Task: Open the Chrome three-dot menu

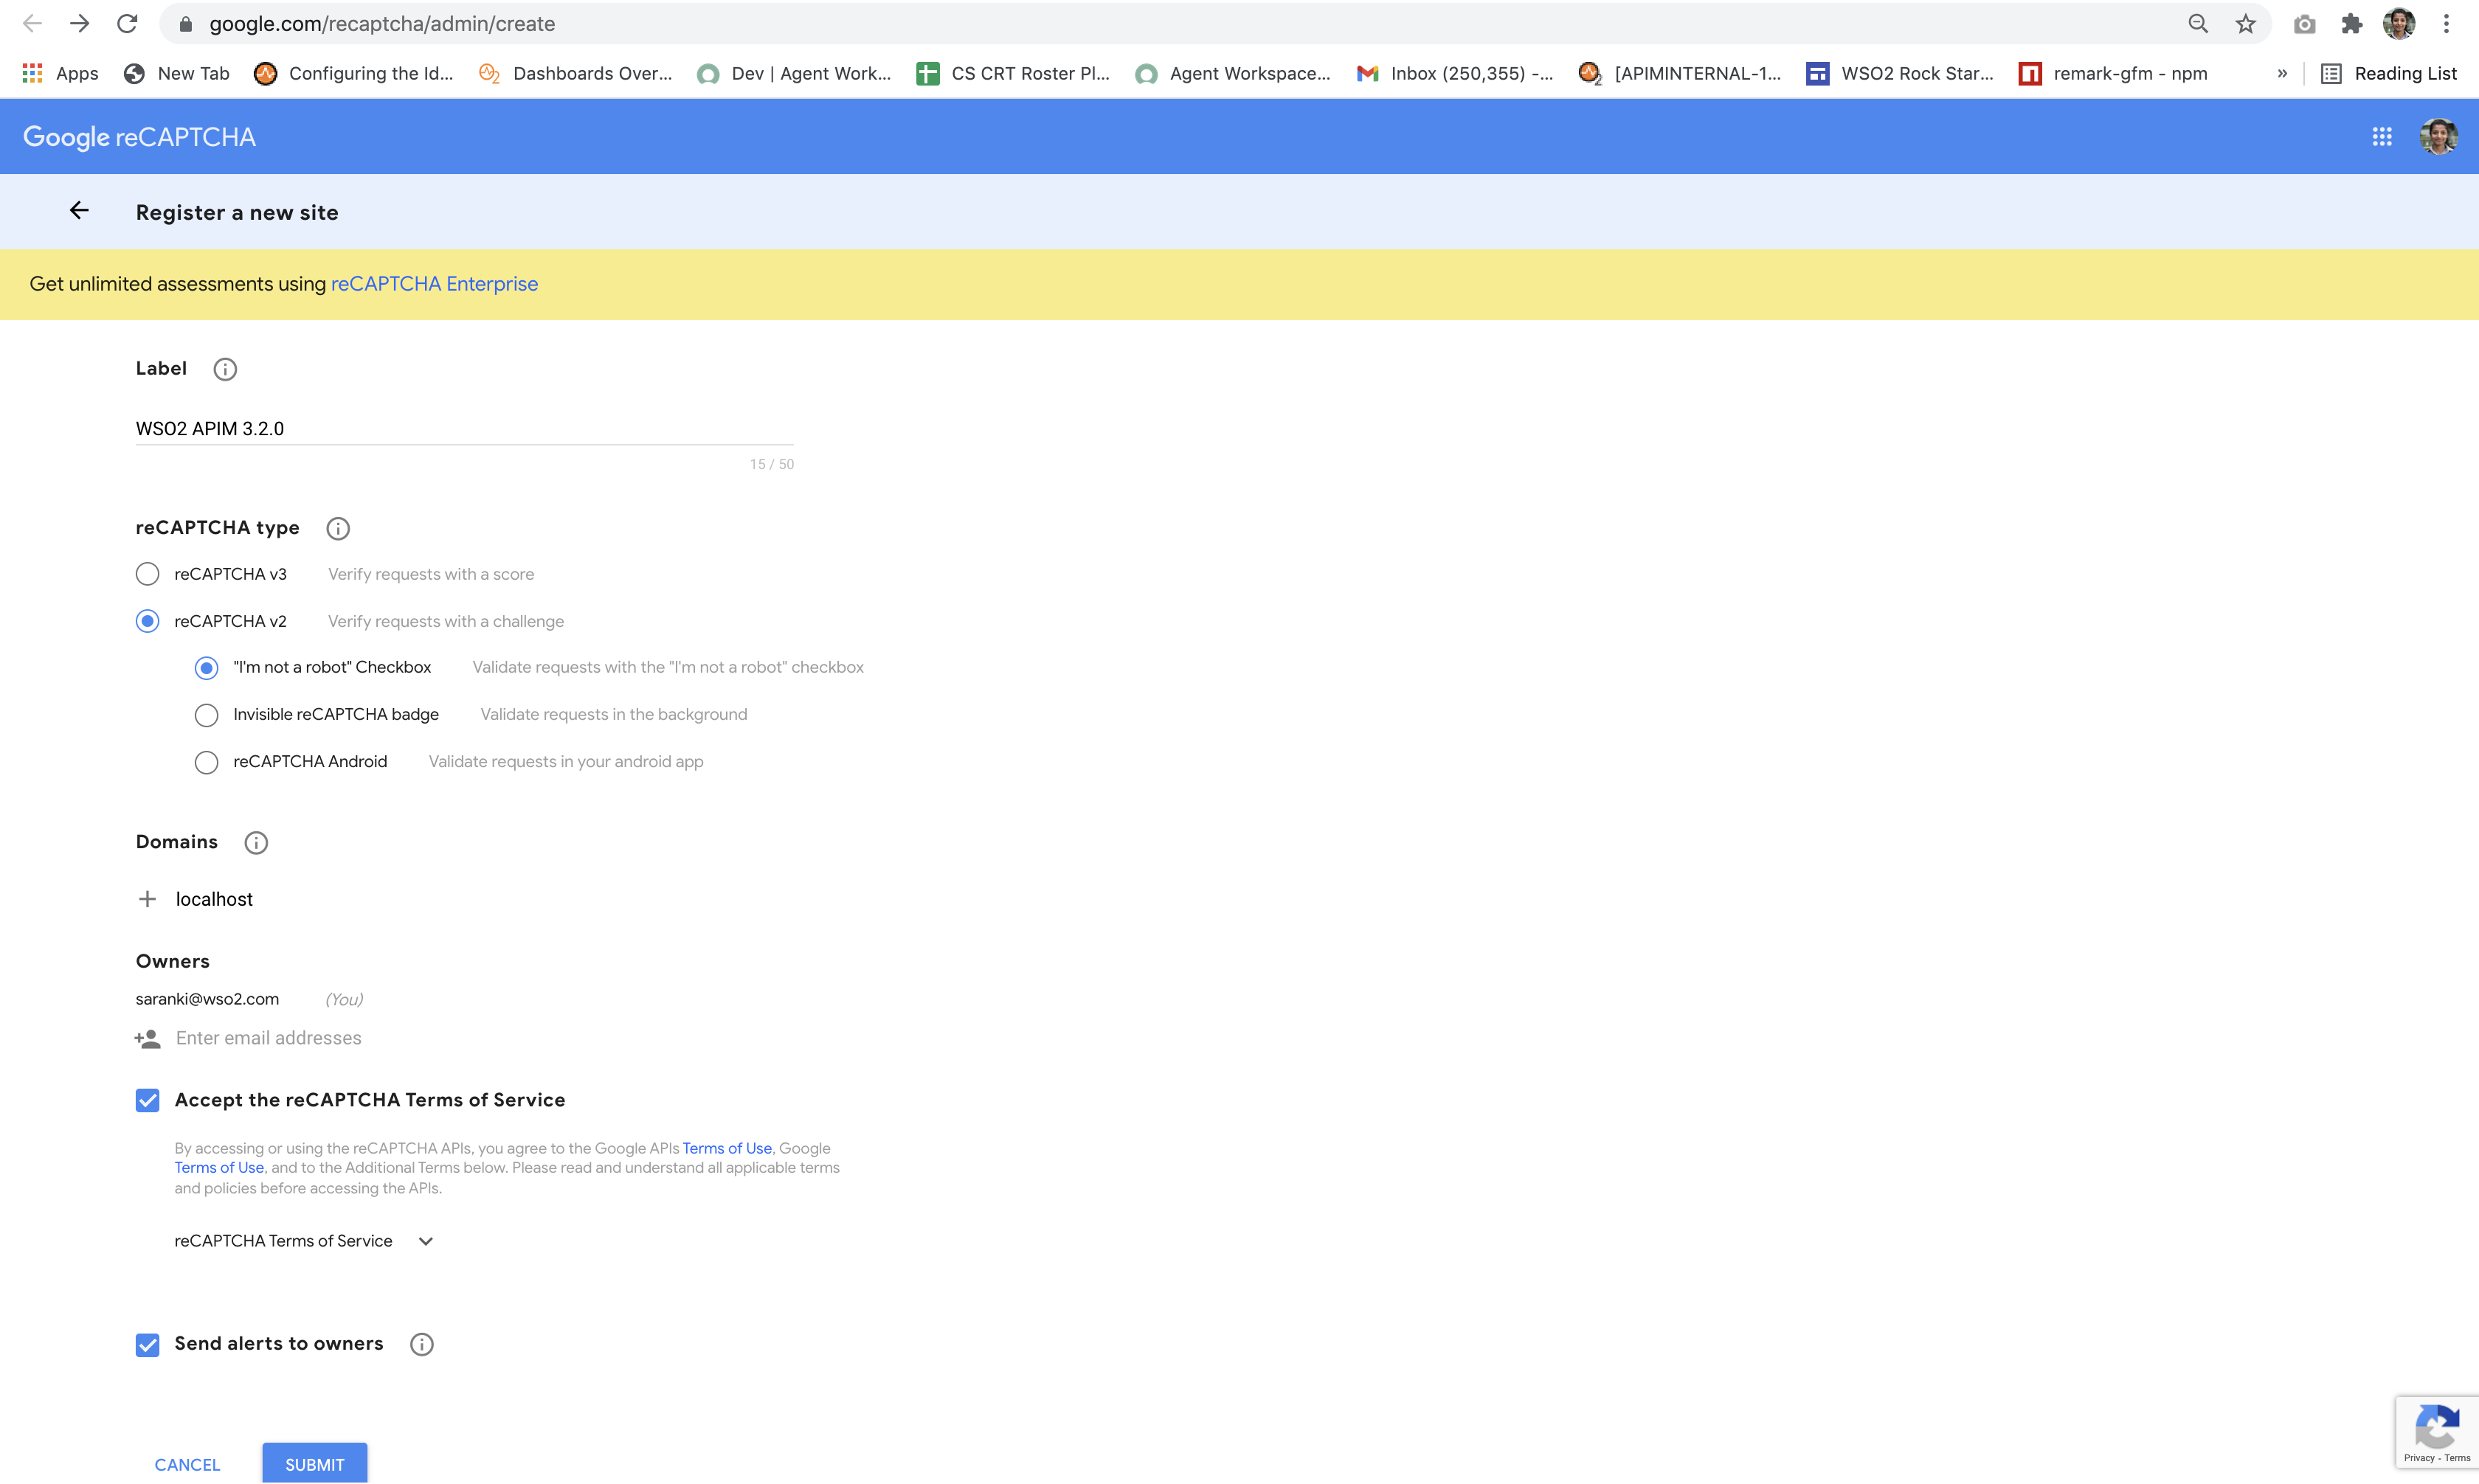Action: [2446, 24]
